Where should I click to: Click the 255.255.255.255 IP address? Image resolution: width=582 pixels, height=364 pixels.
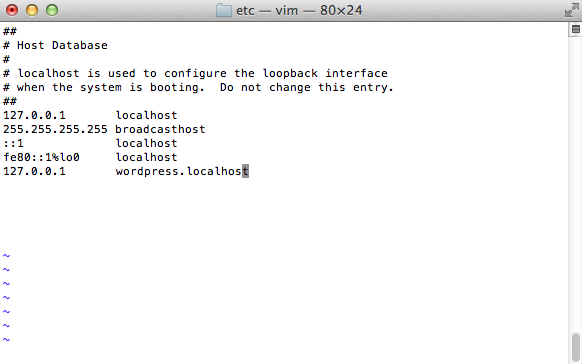pyautogui.click(x=55, y=129)
